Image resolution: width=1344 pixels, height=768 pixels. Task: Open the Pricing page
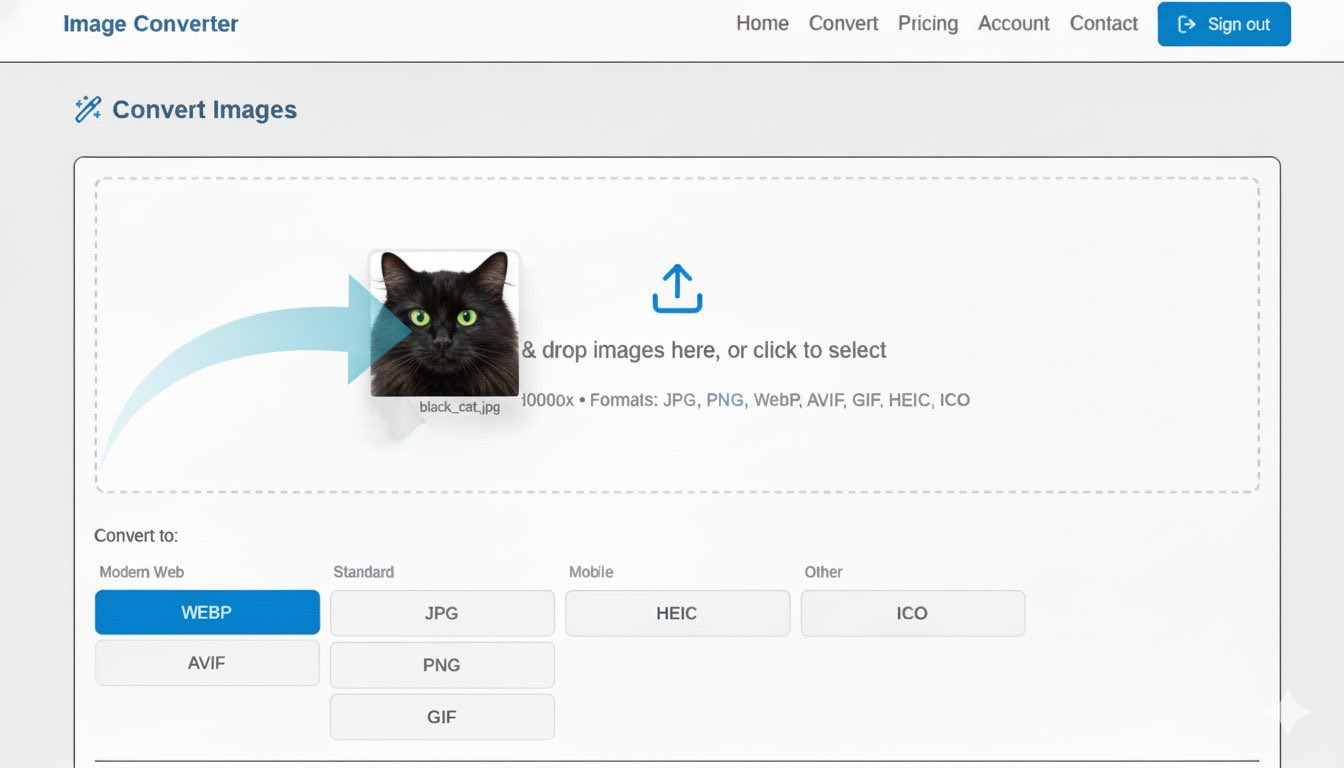[928, 23]
